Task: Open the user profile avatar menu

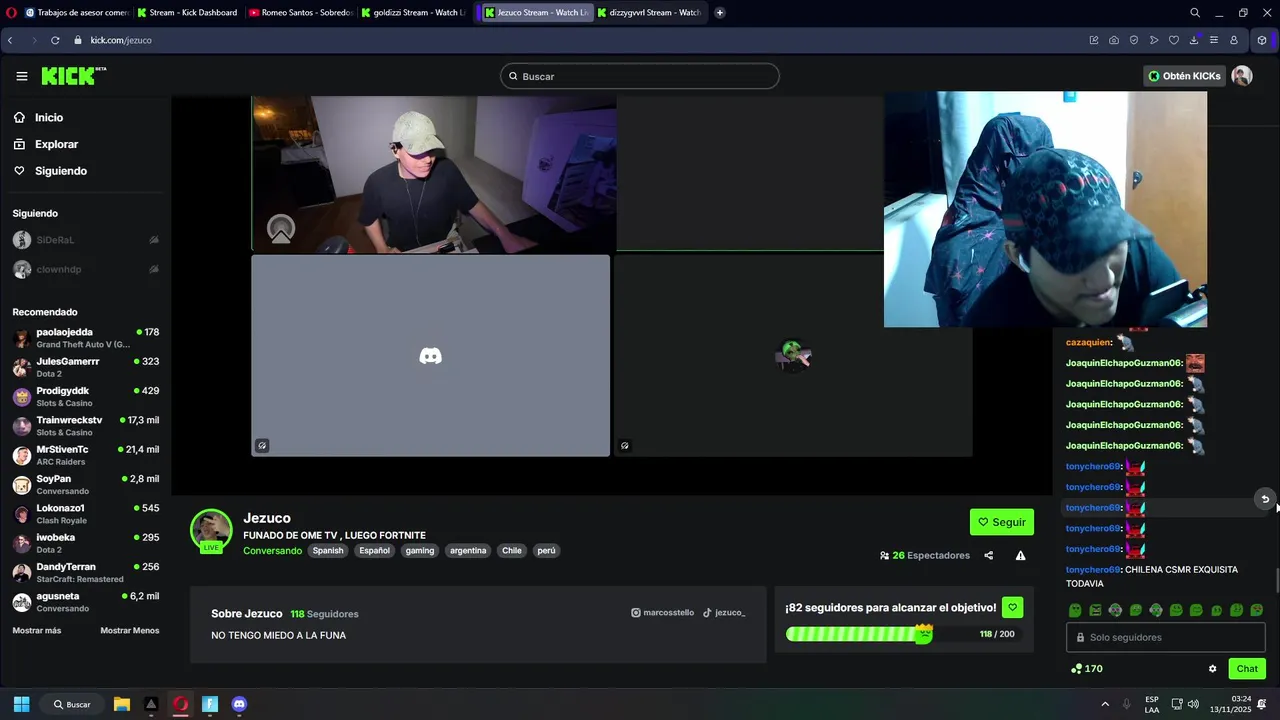Action: click(x=1242, y=76)
